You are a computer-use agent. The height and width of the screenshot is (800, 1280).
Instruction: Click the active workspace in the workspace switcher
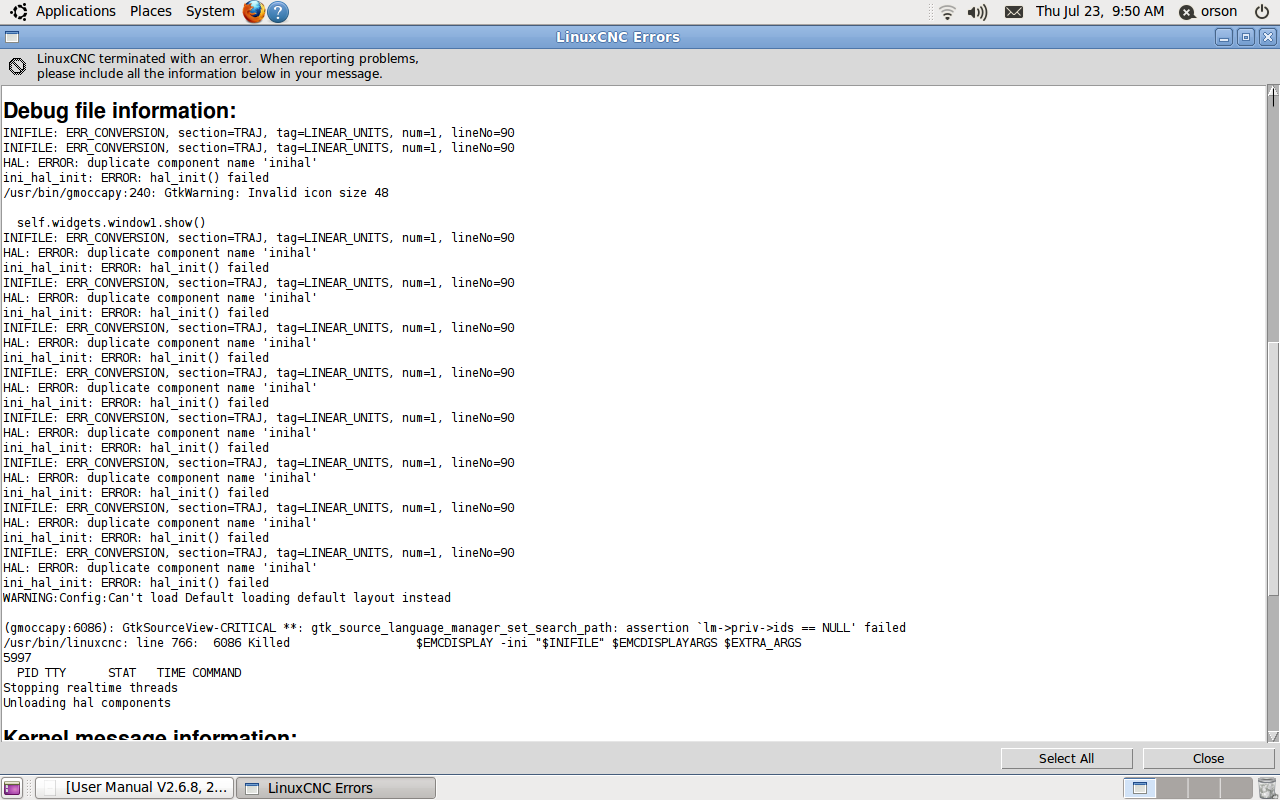tap(1139, 788)
